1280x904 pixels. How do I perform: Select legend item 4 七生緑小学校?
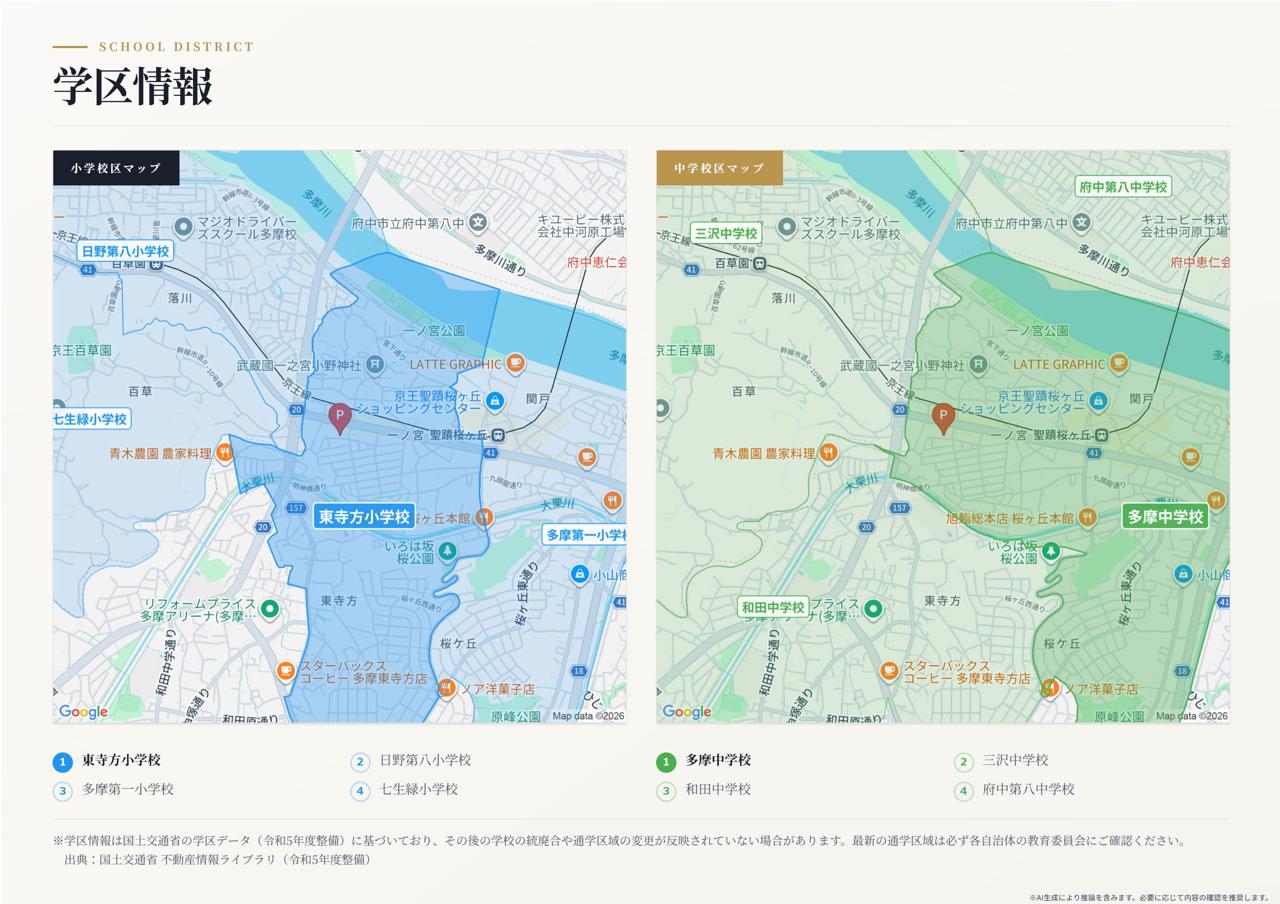405,790
